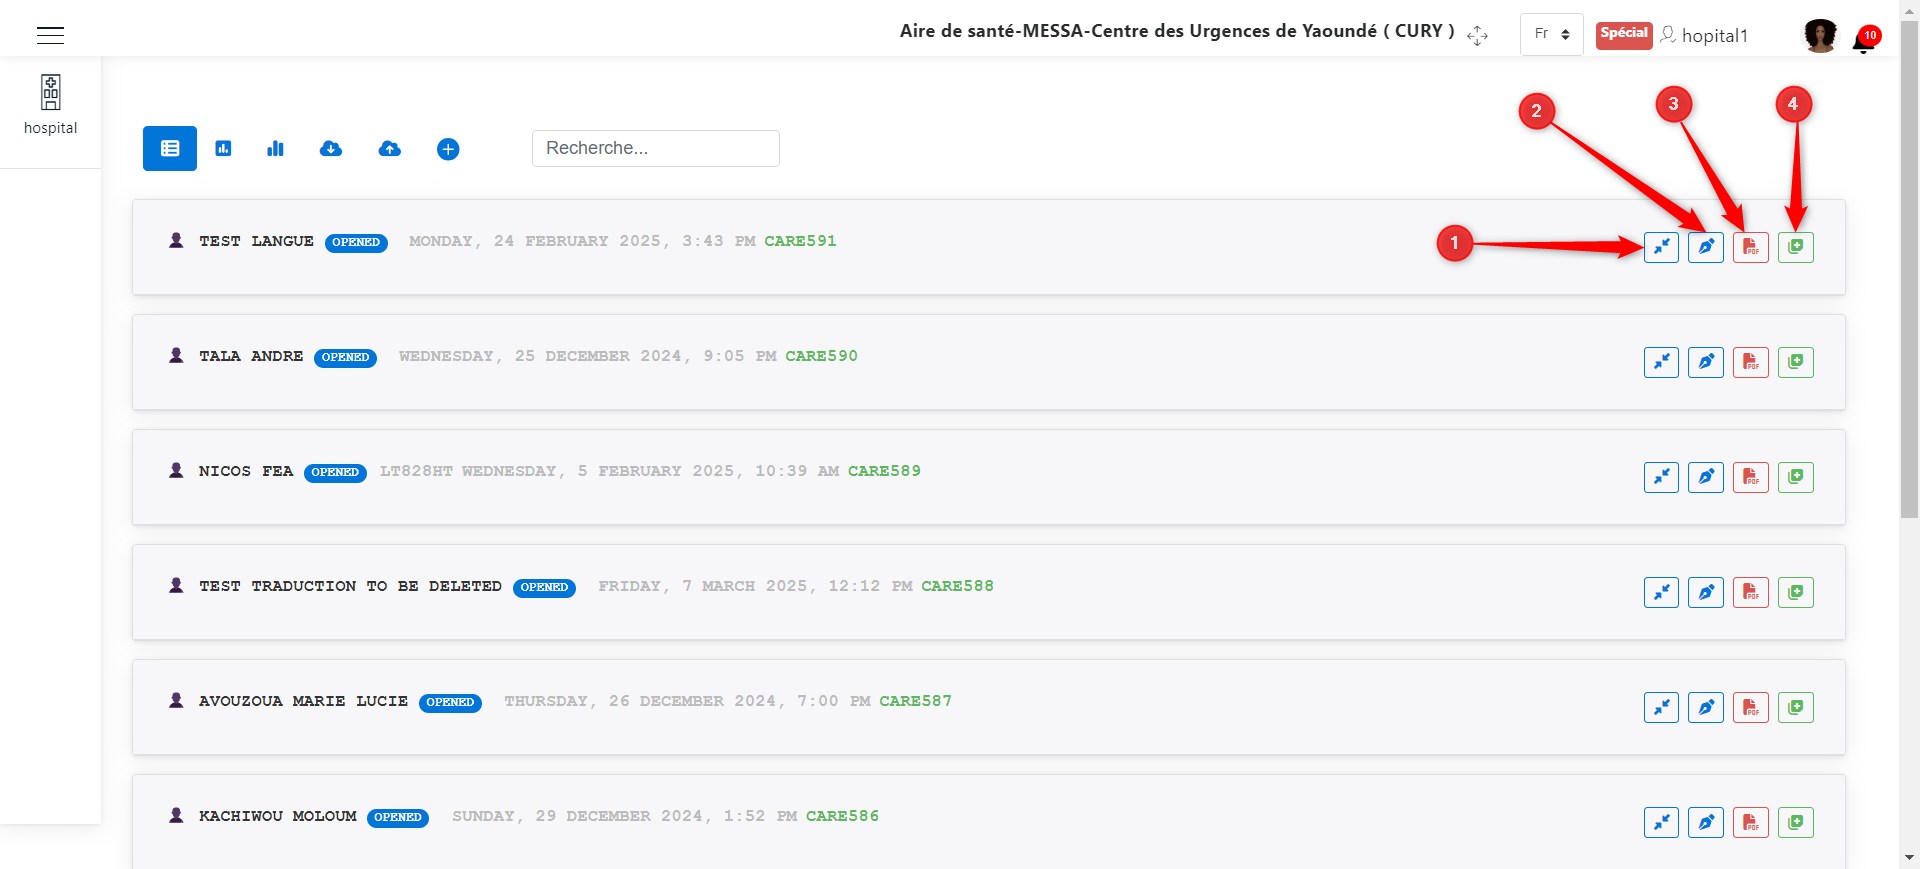Click the LT828HT plate text
Image resolution: width=1920 pixels, height=869 pixels.
point(416,471)
